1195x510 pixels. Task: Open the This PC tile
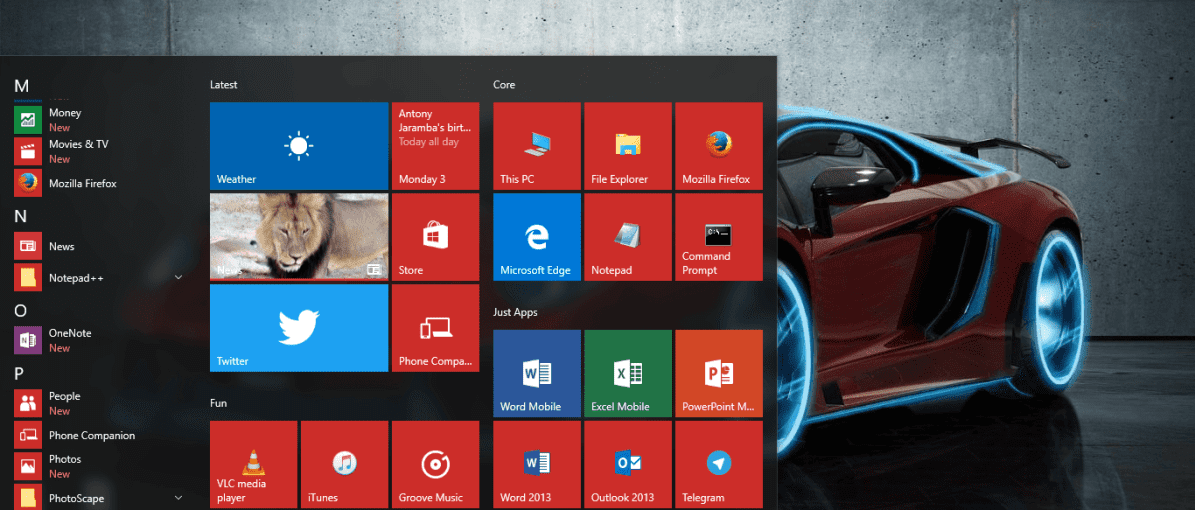click(x=537, y=146)
